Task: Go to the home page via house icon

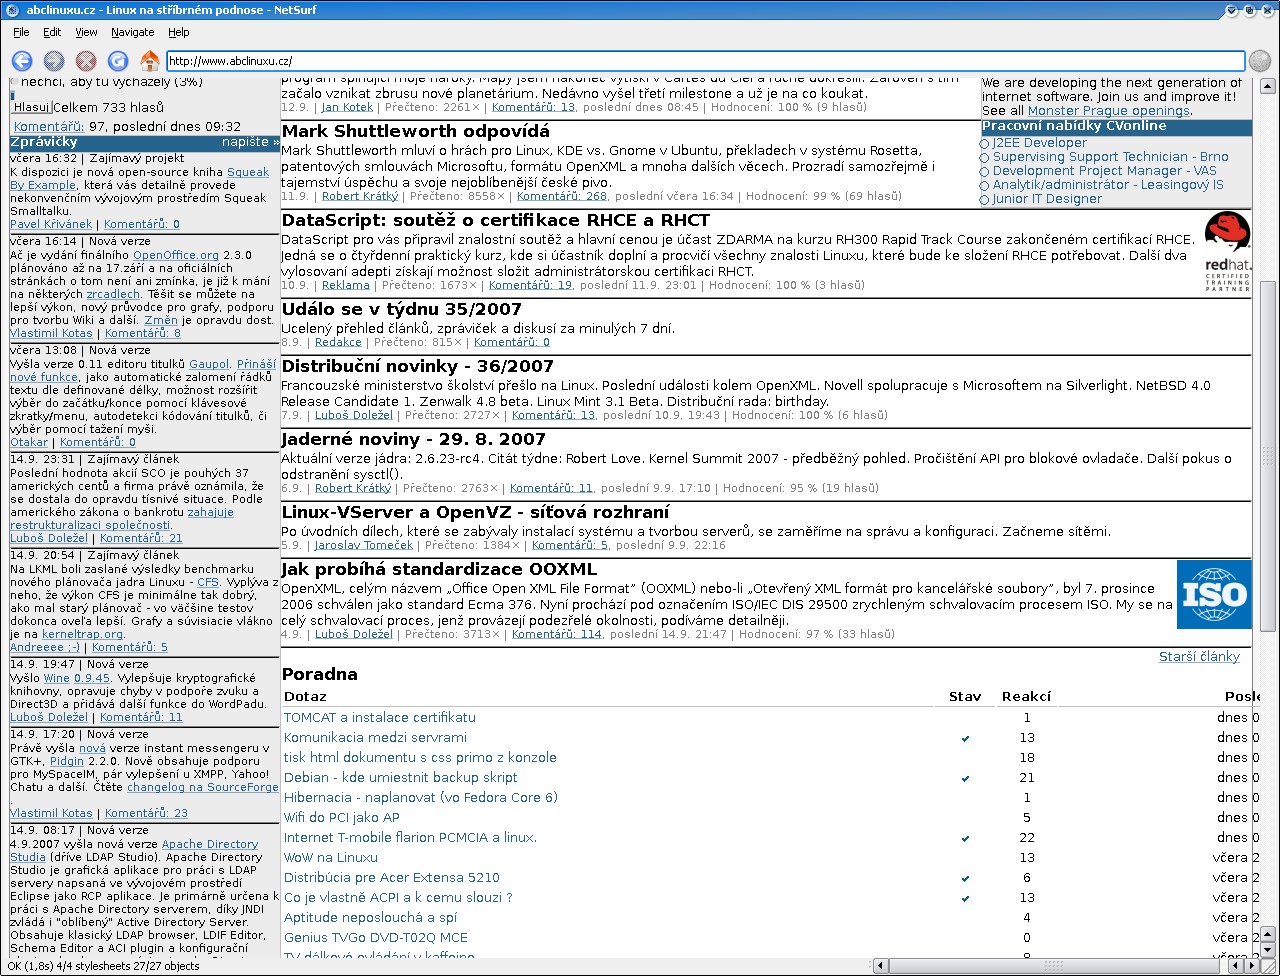Action: (150, 61)
